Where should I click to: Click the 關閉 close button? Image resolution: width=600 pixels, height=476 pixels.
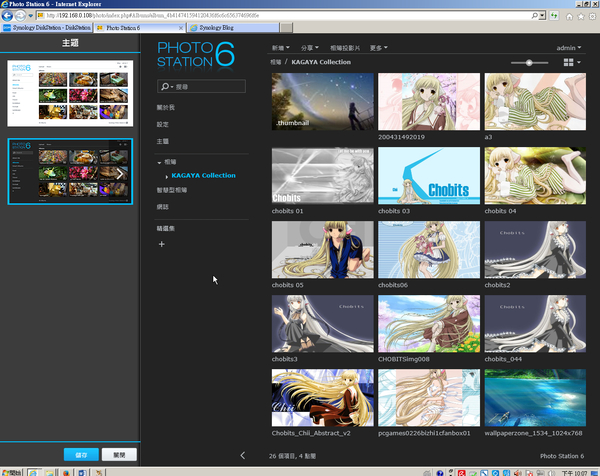(x=118, y=454)
